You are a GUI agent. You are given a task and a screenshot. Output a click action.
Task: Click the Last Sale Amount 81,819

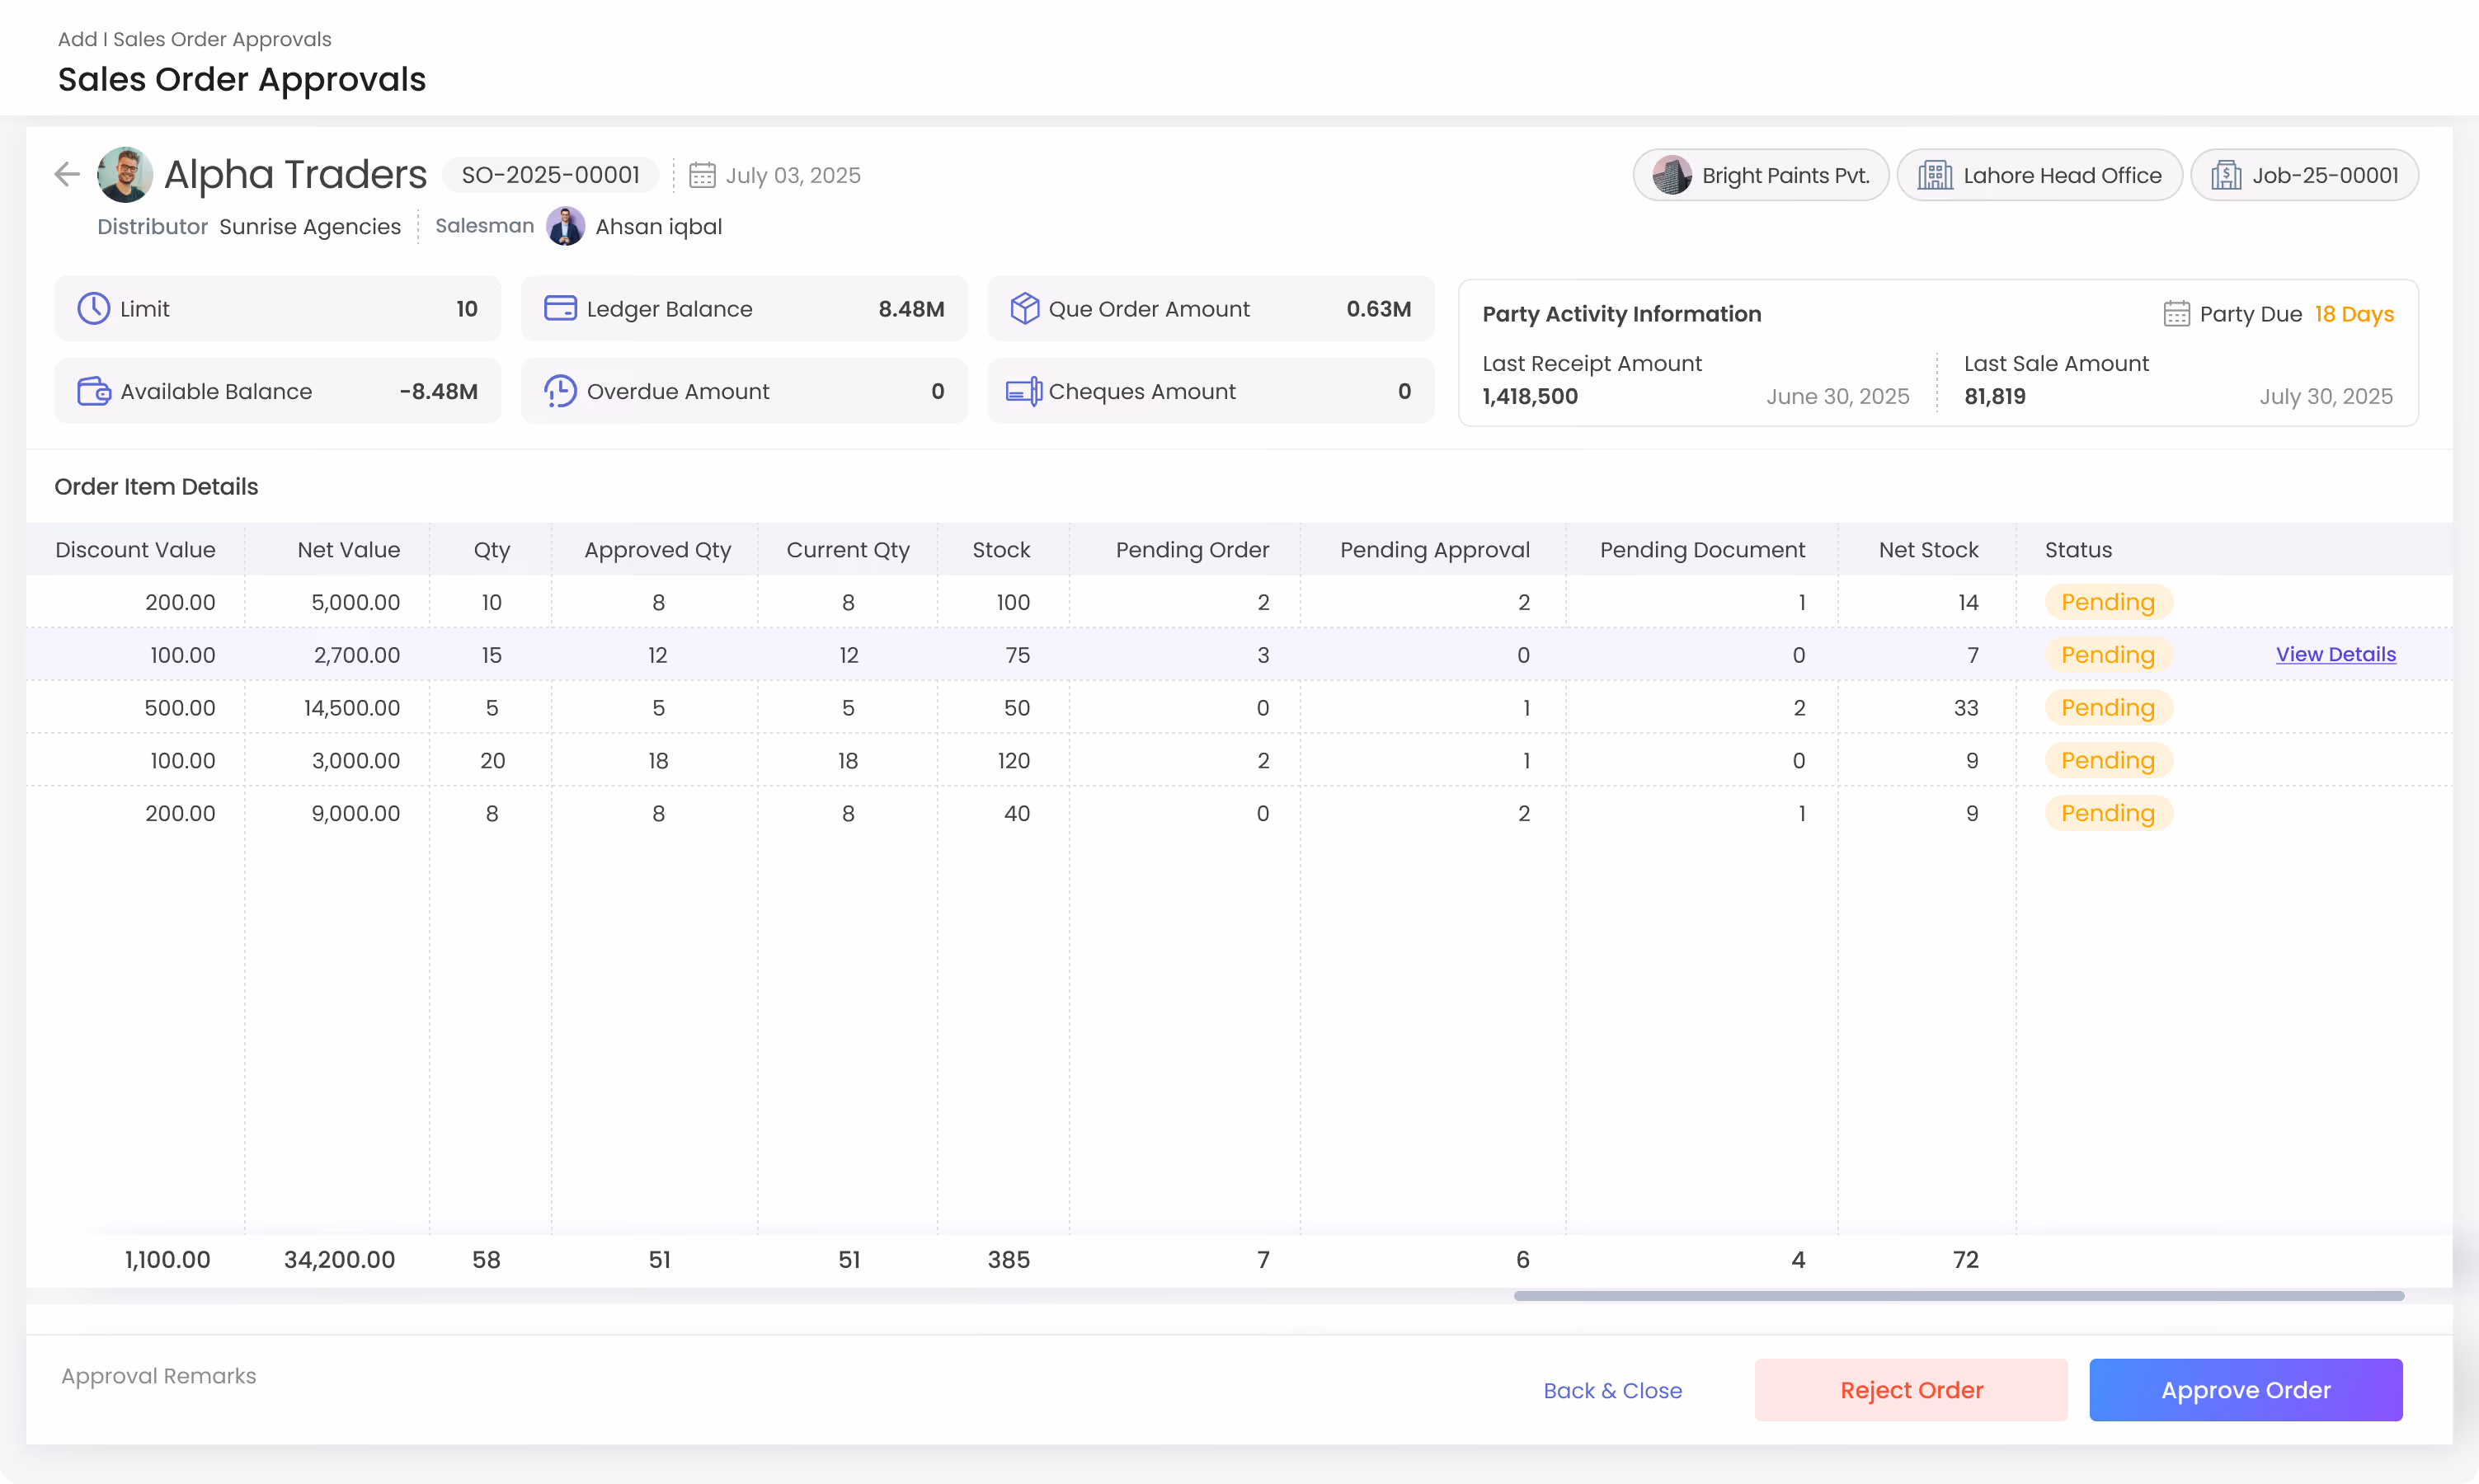pos(1995,396)
